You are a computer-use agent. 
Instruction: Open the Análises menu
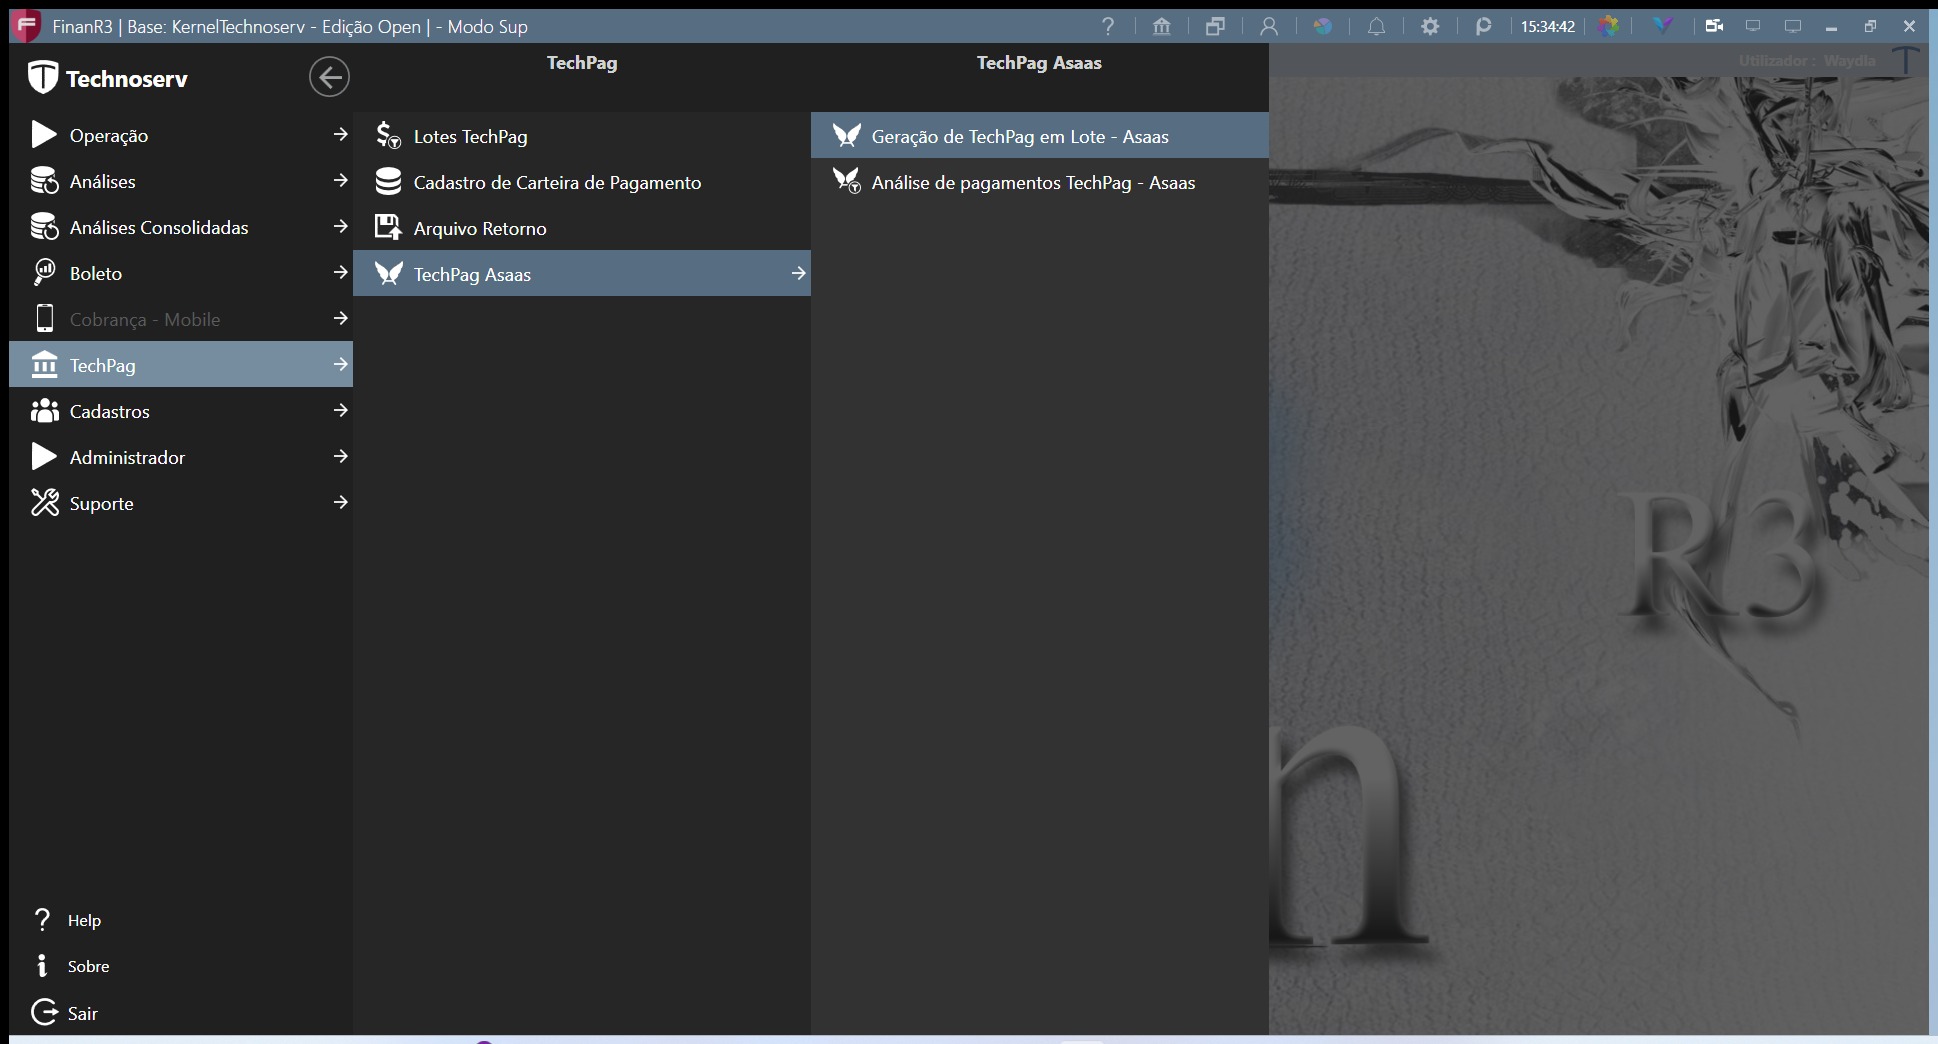click(x=181, y=181)
